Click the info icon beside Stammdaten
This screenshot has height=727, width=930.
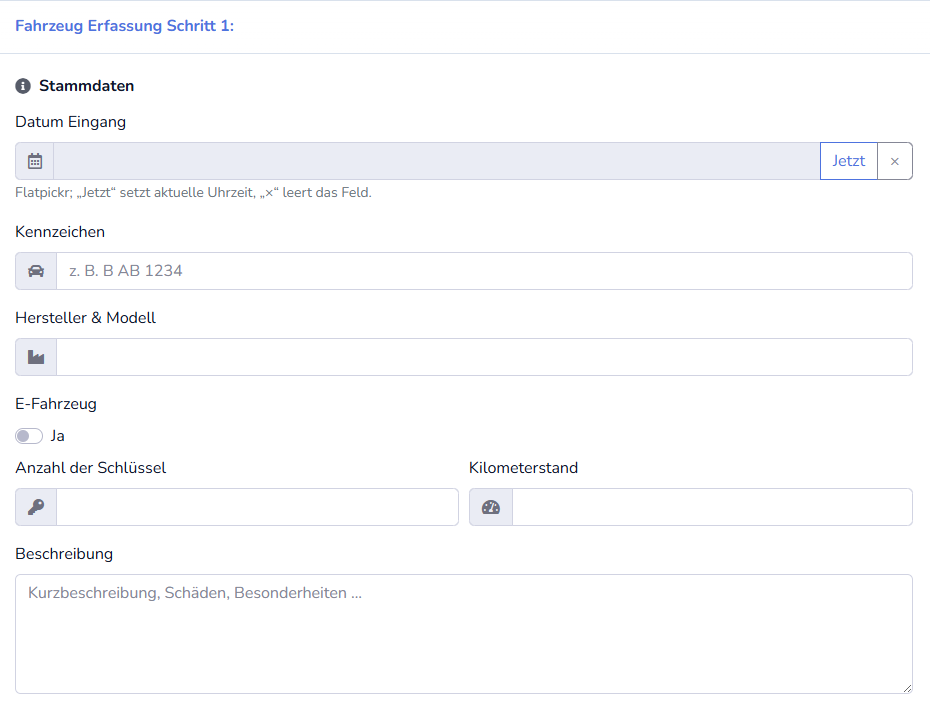pyautogui.click(x=23, y=86)
